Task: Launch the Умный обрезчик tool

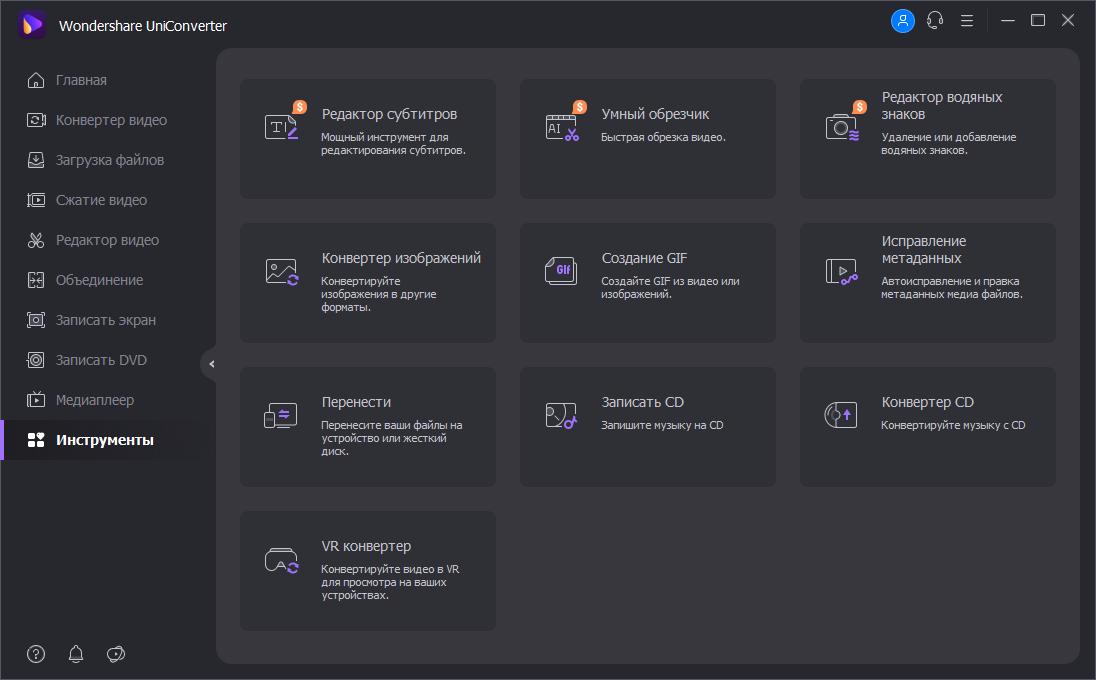Action: 648,138
